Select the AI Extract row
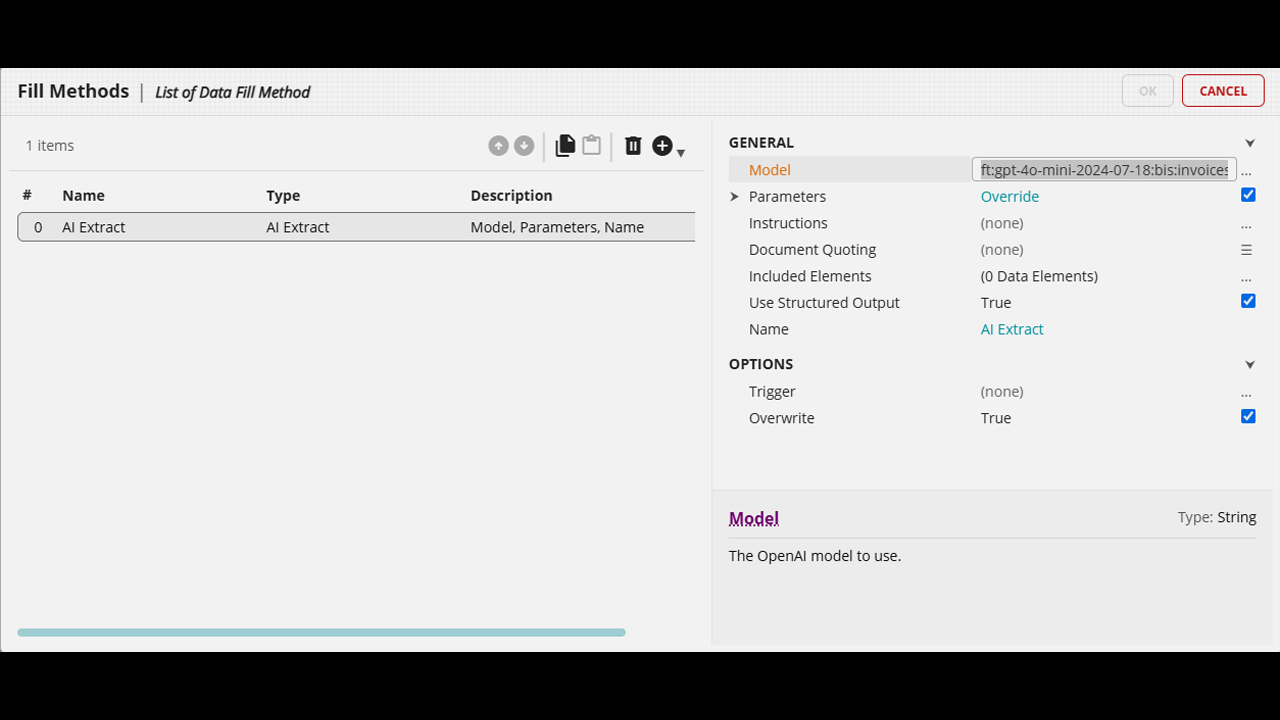 pos(356,227)
